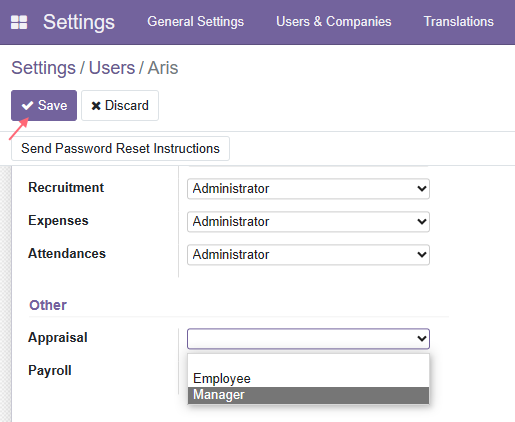515x422 pixels.
Task: Discard changes to user Aris
Action: 120,105
